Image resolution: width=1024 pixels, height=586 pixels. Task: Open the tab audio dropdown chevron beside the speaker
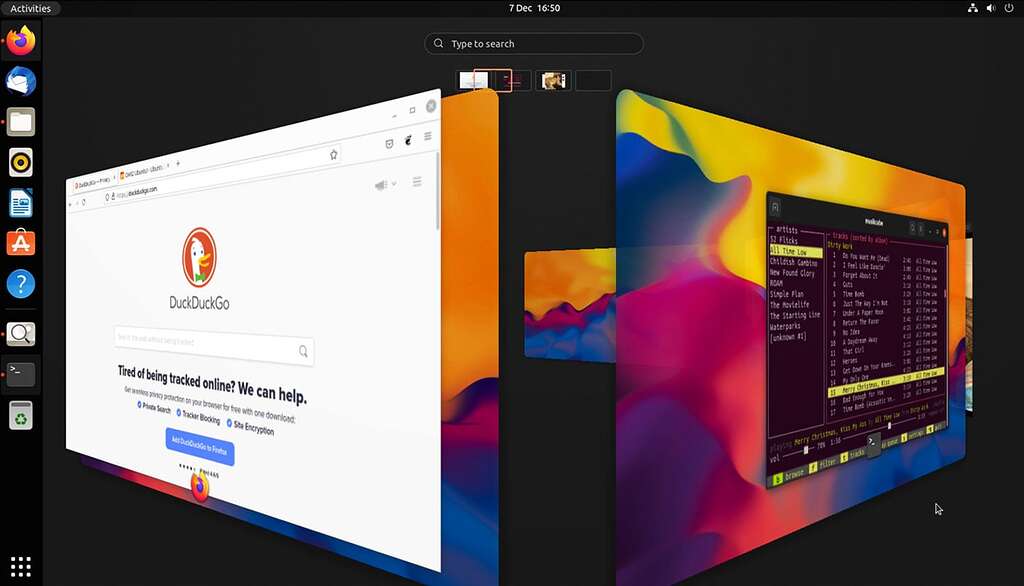(x=394, y=184)
